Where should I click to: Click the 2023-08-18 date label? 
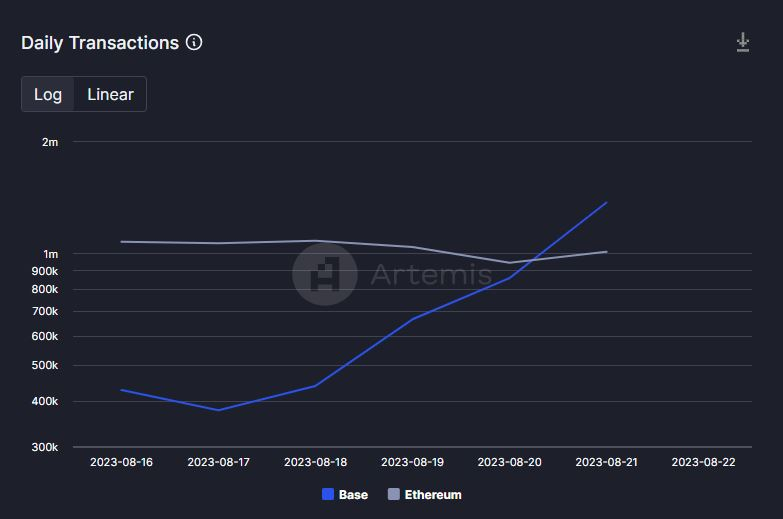pyautogui.click(x=315, y=462)
